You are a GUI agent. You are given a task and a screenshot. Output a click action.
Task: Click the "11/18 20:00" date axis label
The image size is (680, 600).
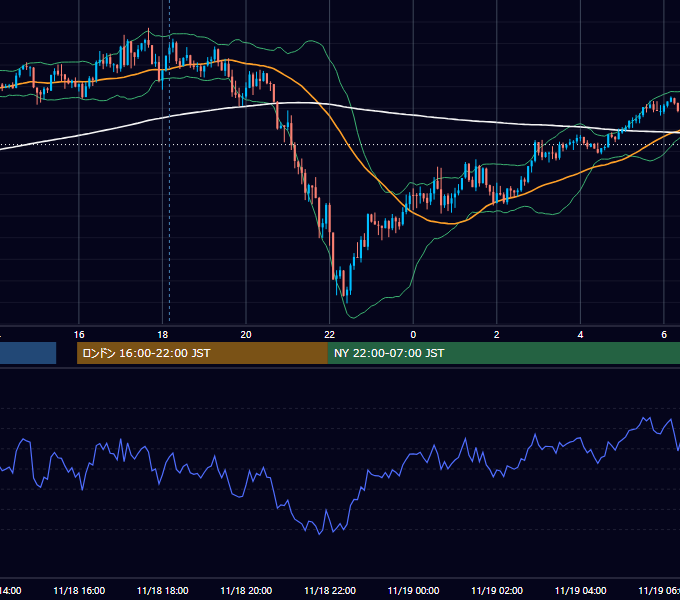246,590
